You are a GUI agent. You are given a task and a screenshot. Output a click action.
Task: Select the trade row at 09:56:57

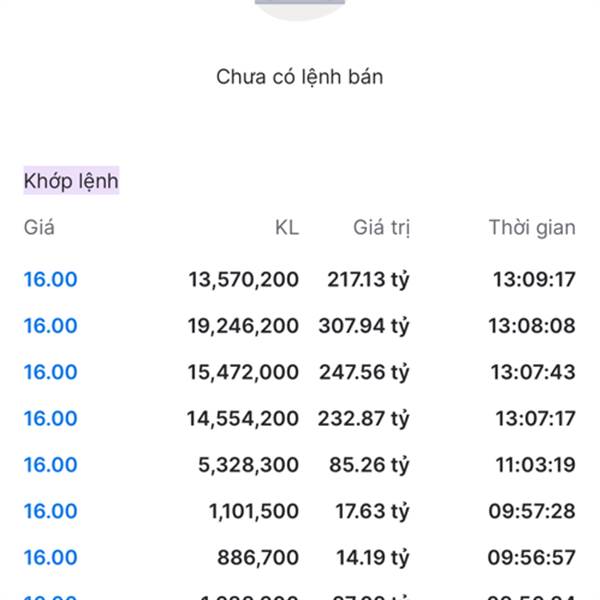coord(300,557)
